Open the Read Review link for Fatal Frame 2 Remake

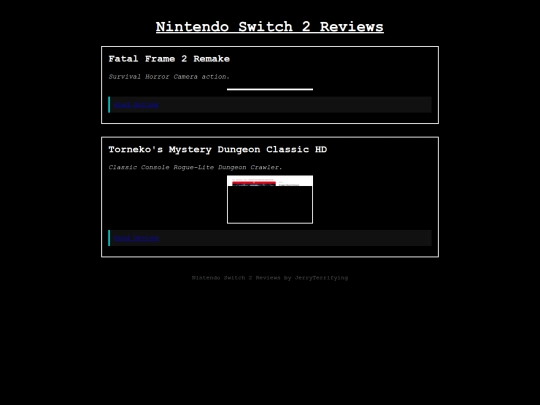[136, 105]
